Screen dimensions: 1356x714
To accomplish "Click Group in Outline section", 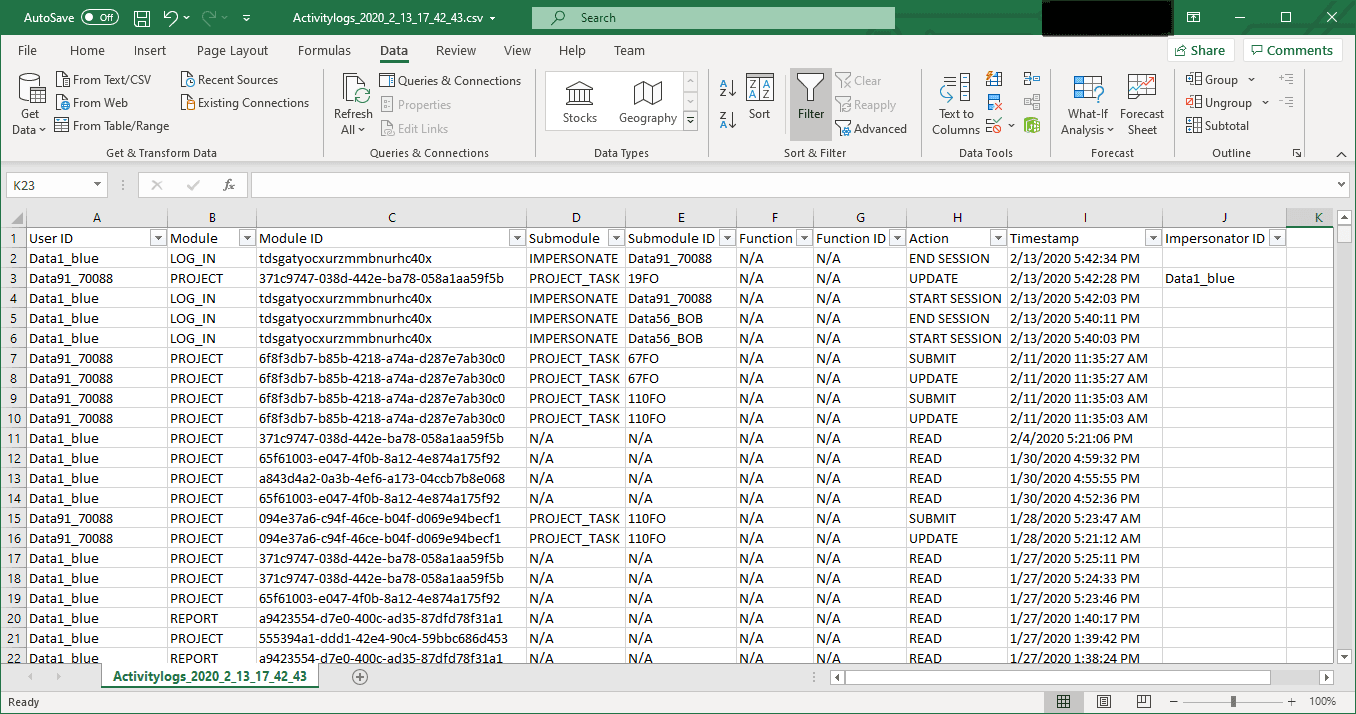I will [x=1212, y=80].
